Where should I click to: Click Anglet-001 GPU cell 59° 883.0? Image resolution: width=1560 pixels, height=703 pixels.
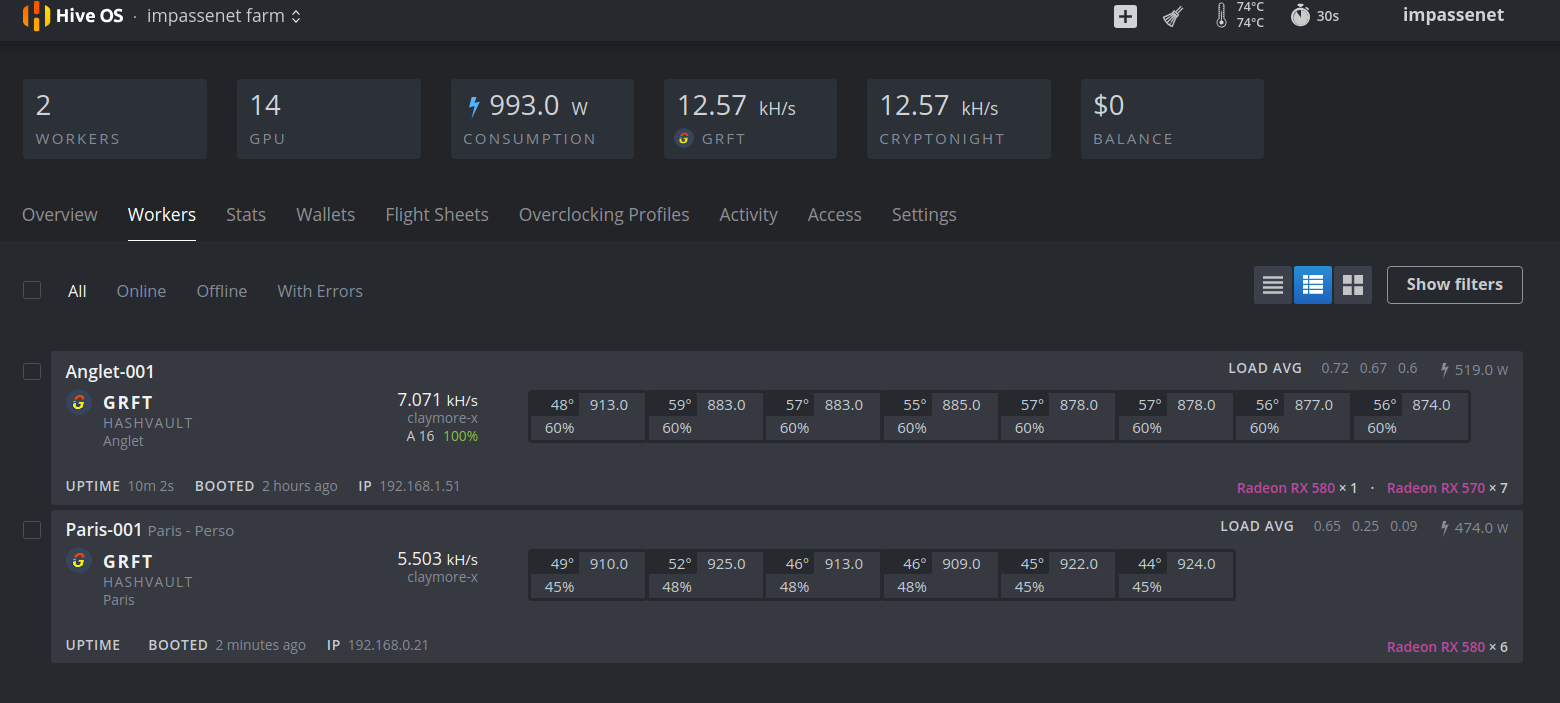click(705, 416)
